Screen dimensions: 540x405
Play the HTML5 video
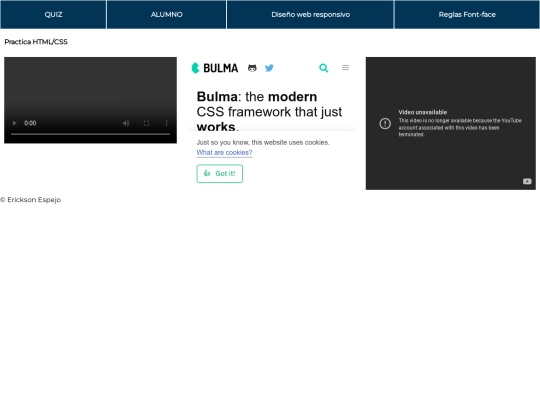(x=14, y=123)
